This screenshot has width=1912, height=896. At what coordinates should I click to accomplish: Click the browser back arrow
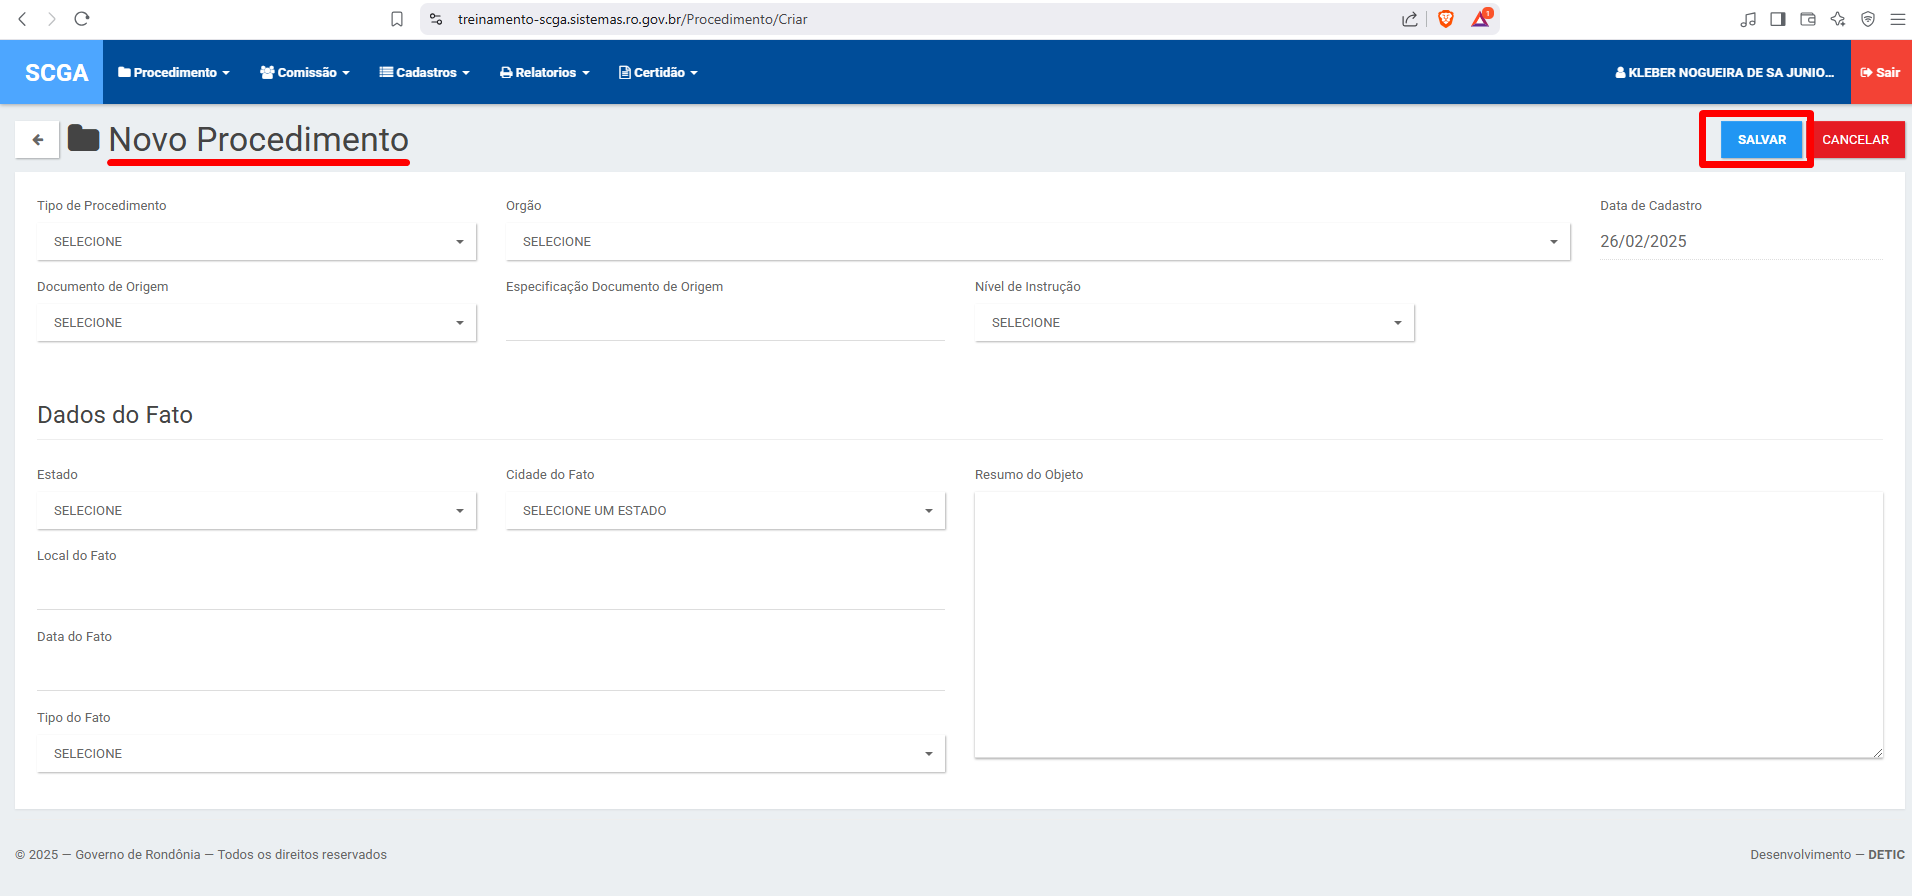pos(22,19)
